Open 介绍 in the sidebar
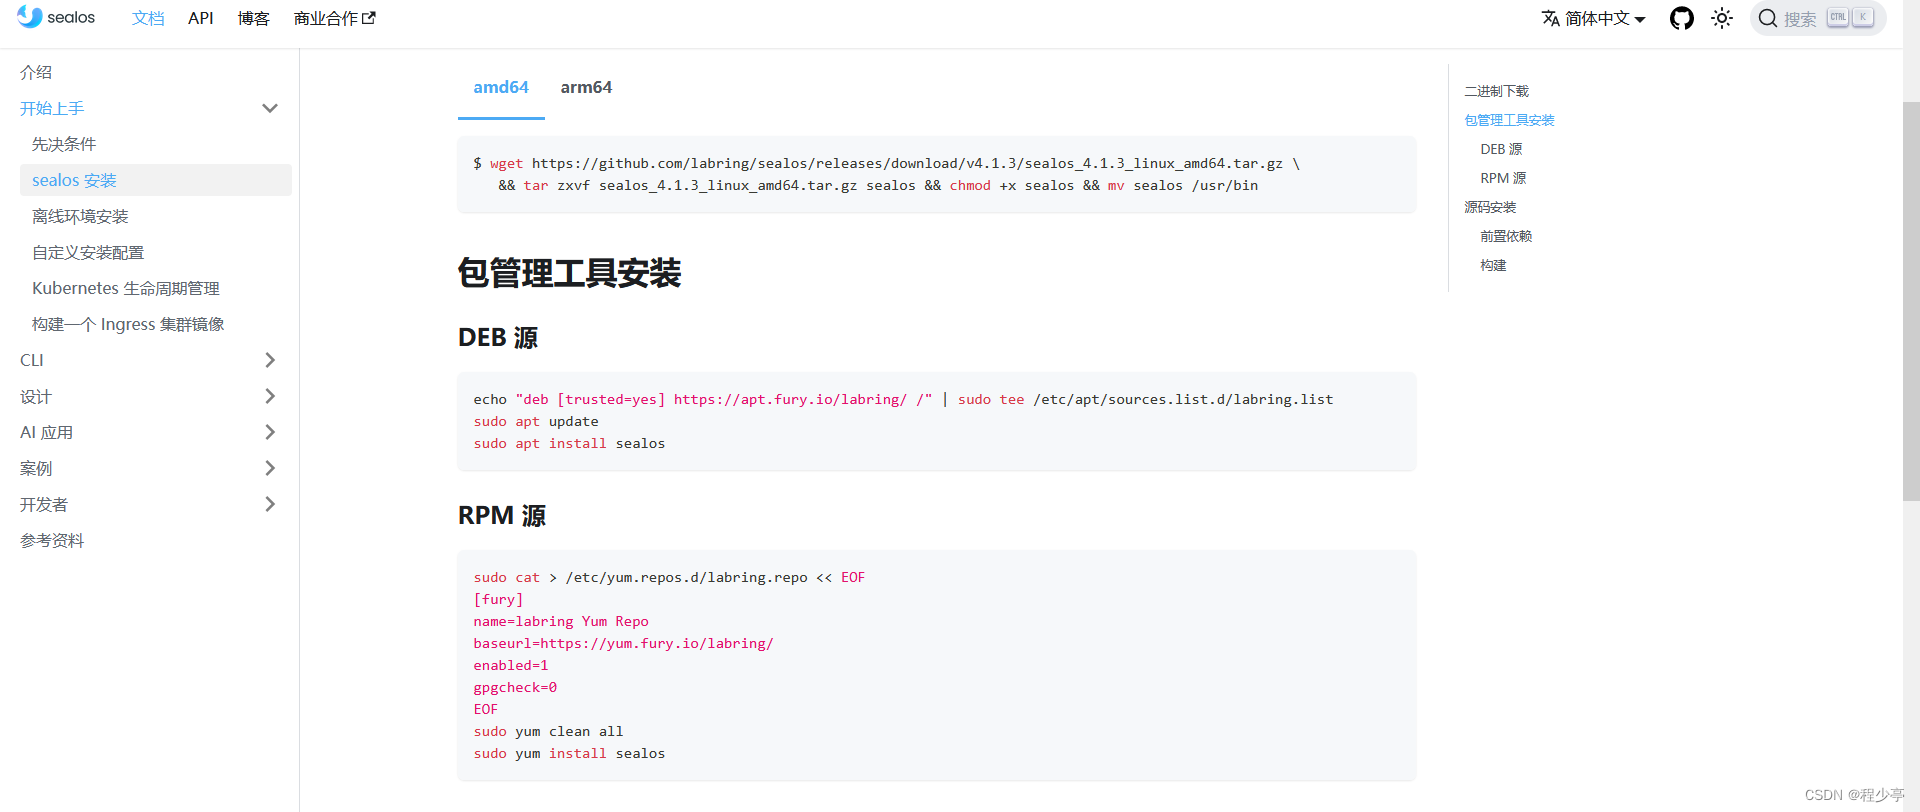The width and height of the screenshot is (1920, 812). pyautogui.click(x=36, y=72)
